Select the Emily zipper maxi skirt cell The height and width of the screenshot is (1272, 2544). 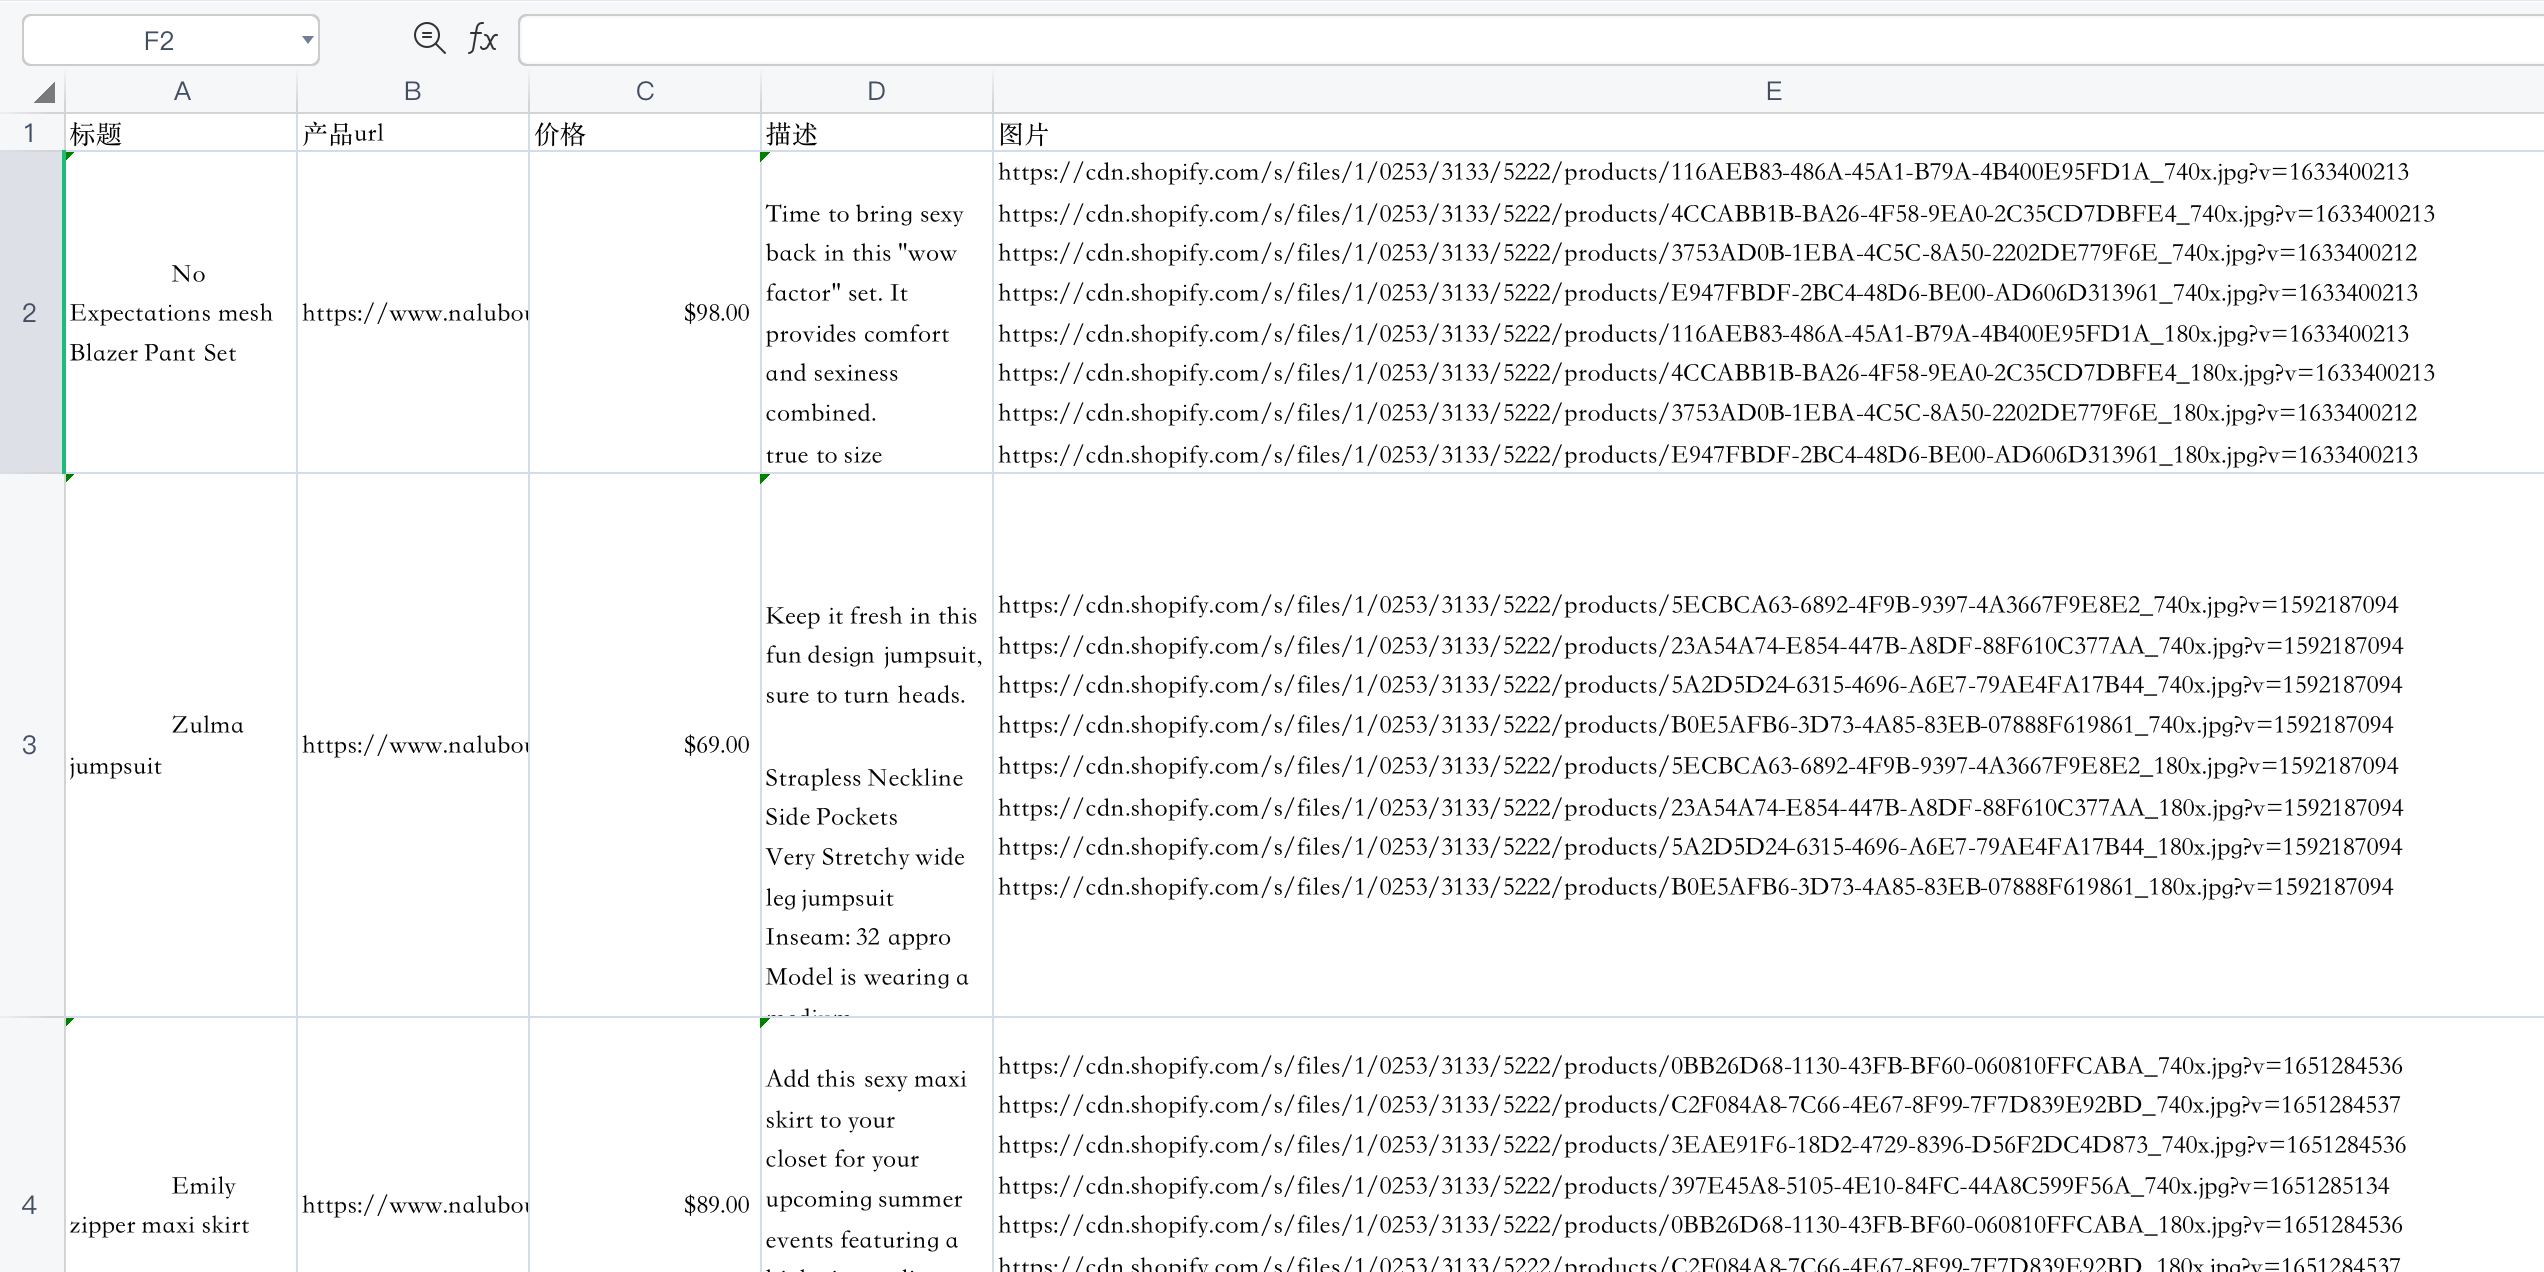tap(181, 1145)
